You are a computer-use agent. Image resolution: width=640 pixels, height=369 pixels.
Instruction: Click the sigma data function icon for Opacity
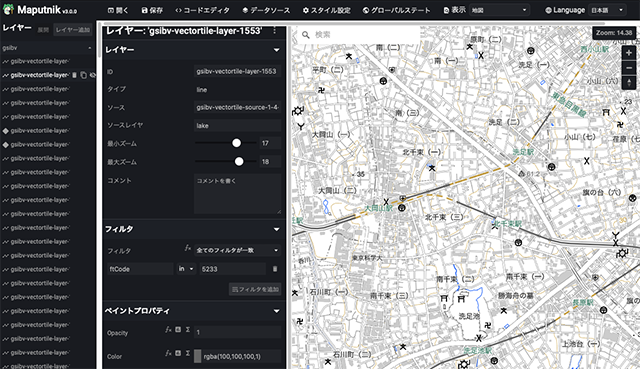tap(188, 329)
